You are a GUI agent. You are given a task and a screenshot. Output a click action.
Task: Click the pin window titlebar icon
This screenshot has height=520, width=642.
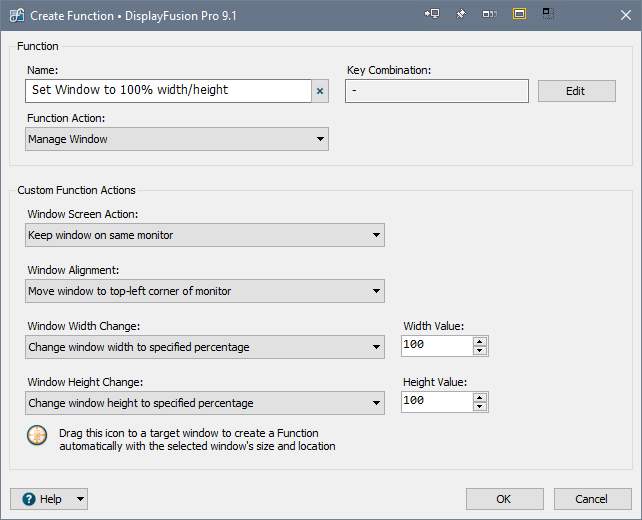click(x=461, y=14)
